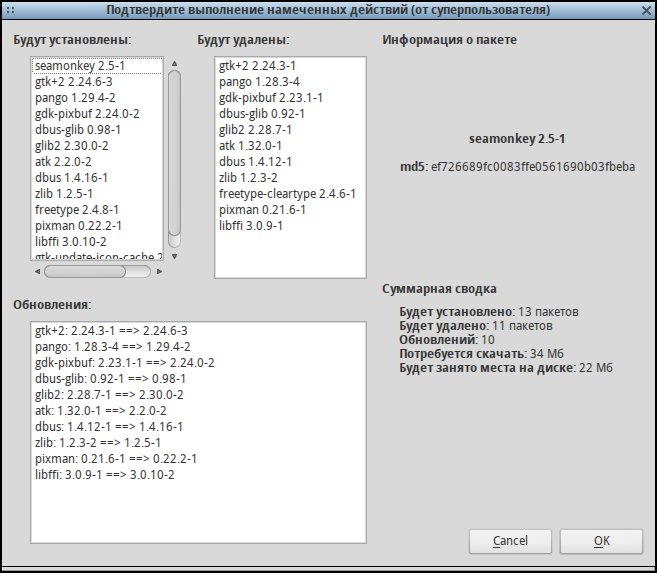Click the 'Будет занято места на диске' line
657x573 pixels.
click(x=506, y=368)
